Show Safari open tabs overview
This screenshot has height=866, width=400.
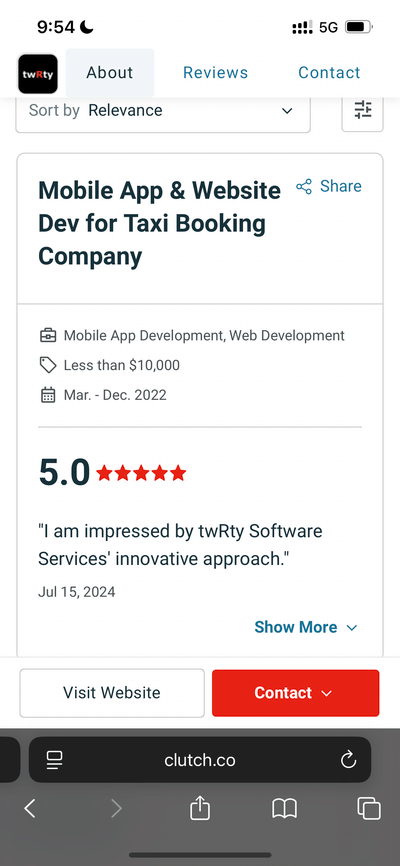point(369,809)
